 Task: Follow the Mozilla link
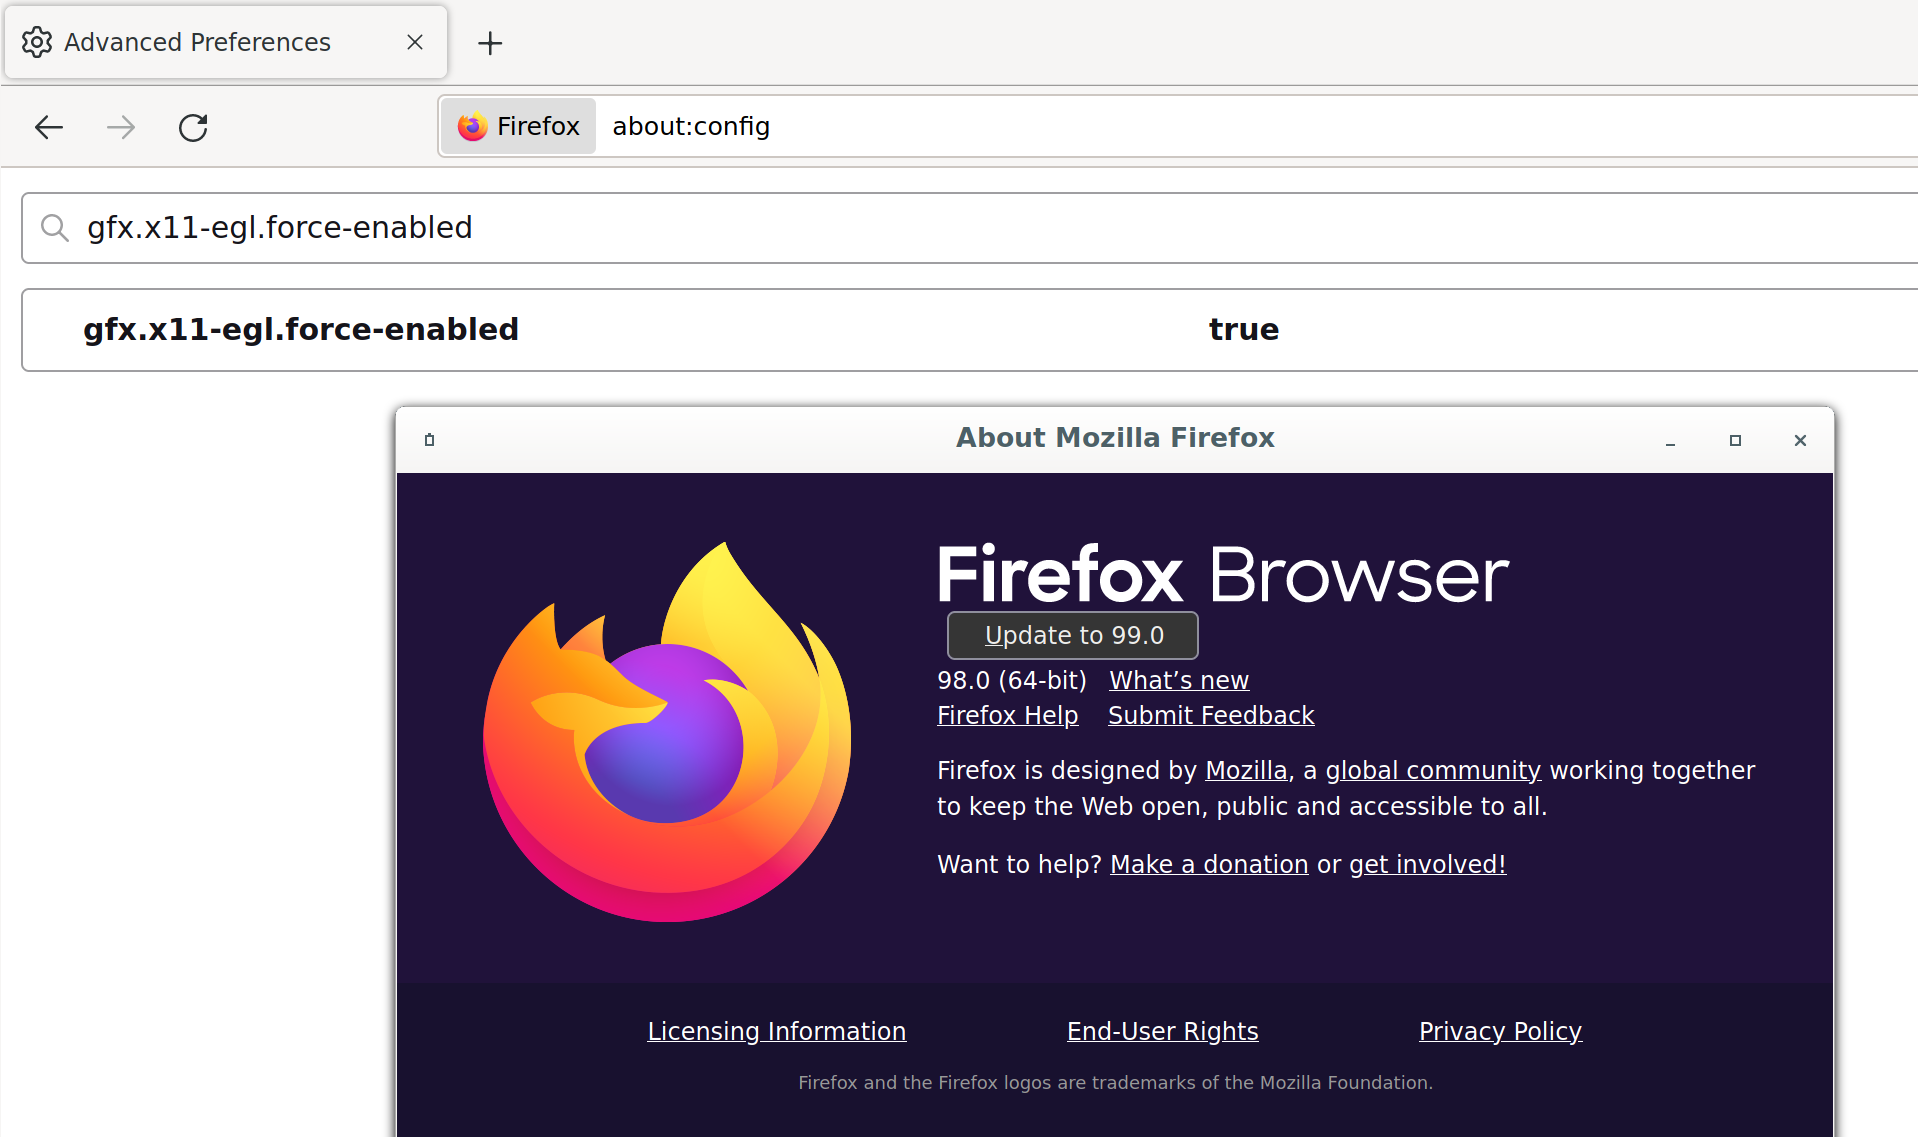click(1246, 770)
